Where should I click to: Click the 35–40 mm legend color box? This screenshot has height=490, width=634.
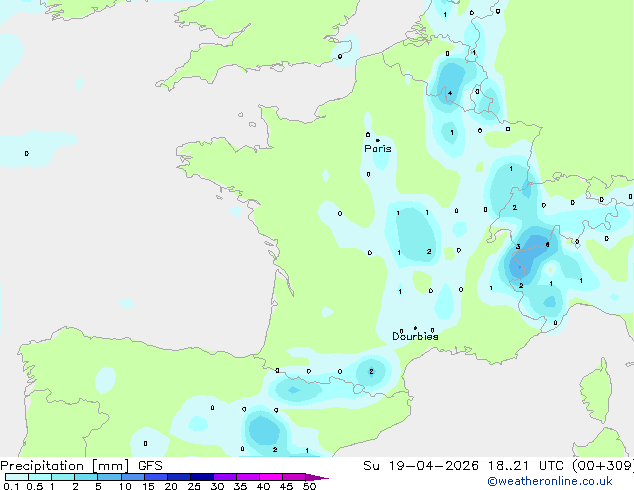coord(247,477)
